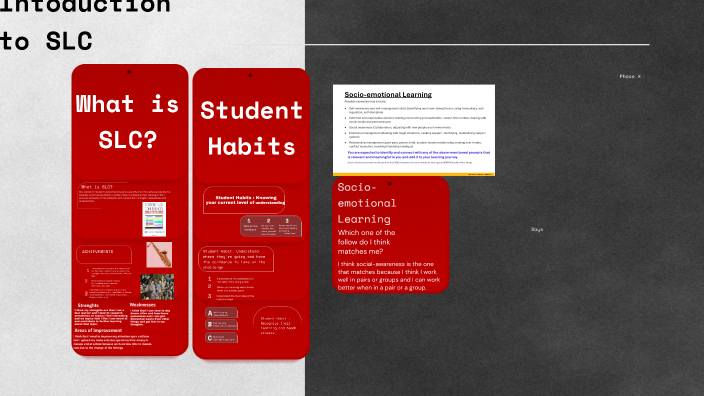This screenshot has height=396, width=704.
Task: Select option B box in Student Habits
Action: click(x=221, y=325)
